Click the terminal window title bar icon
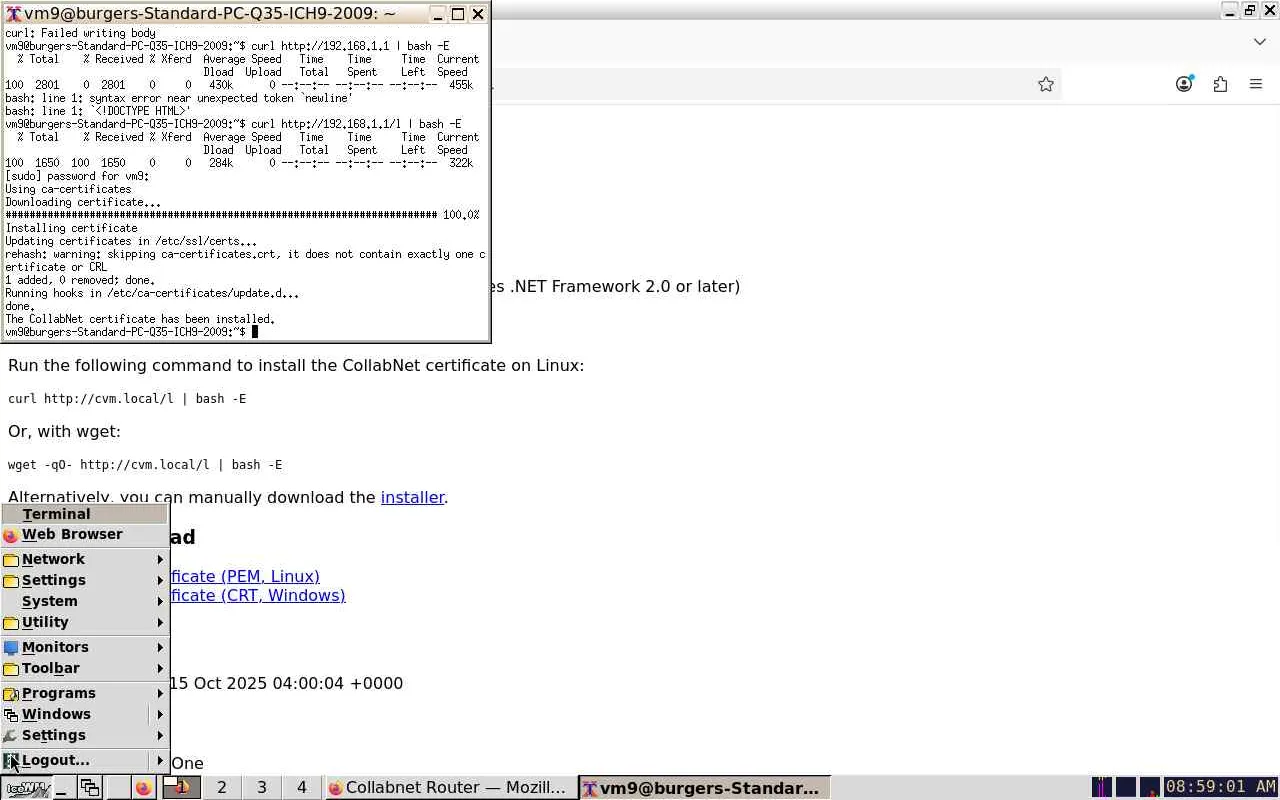 (x=14, y=14)
